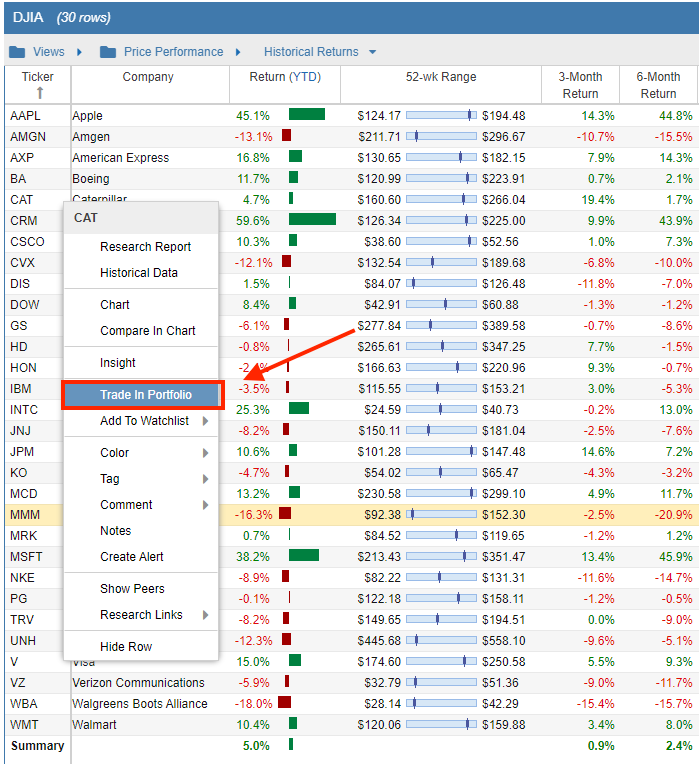
Task: Sort by 3-Month Return column header
Action: coord(580,85)
